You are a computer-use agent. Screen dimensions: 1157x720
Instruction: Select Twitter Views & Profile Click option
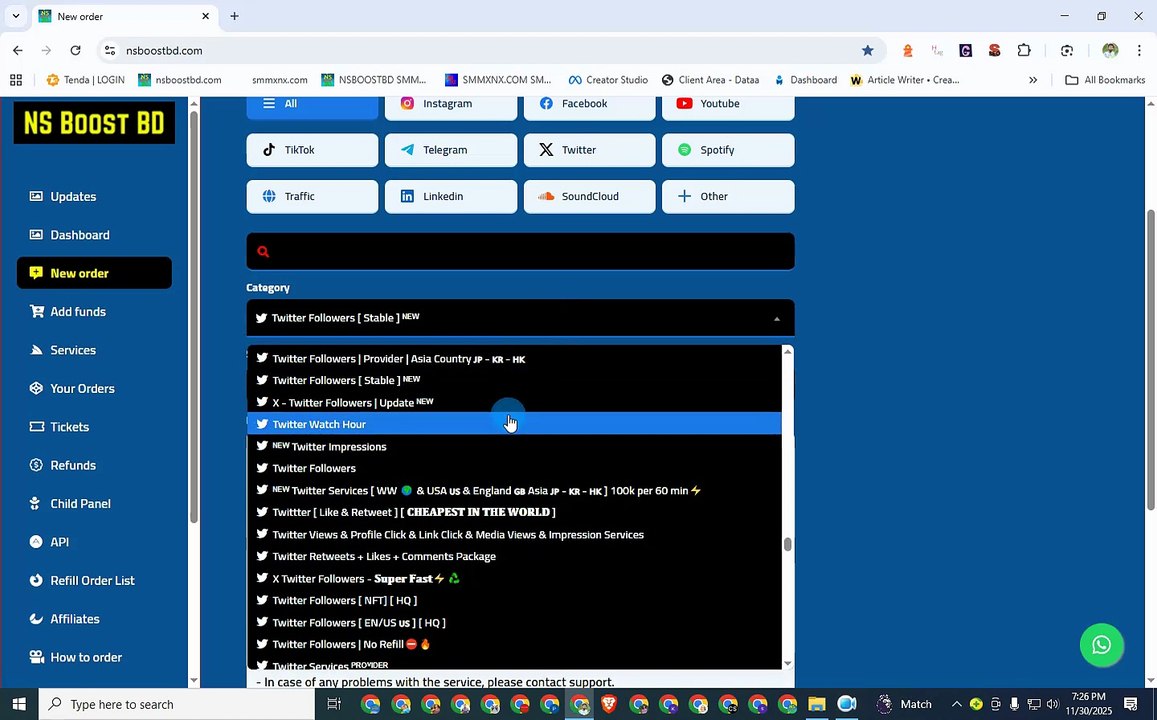(514, 534)
